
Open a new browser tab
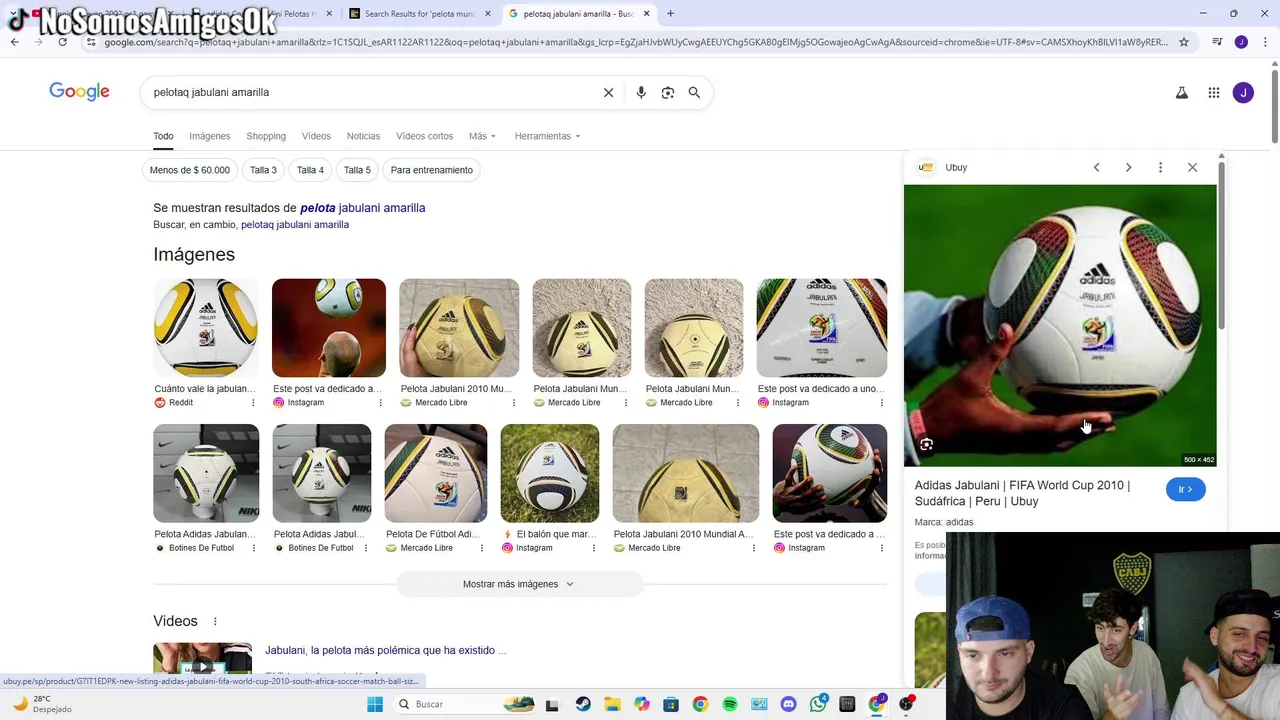(x=670, y=14)
